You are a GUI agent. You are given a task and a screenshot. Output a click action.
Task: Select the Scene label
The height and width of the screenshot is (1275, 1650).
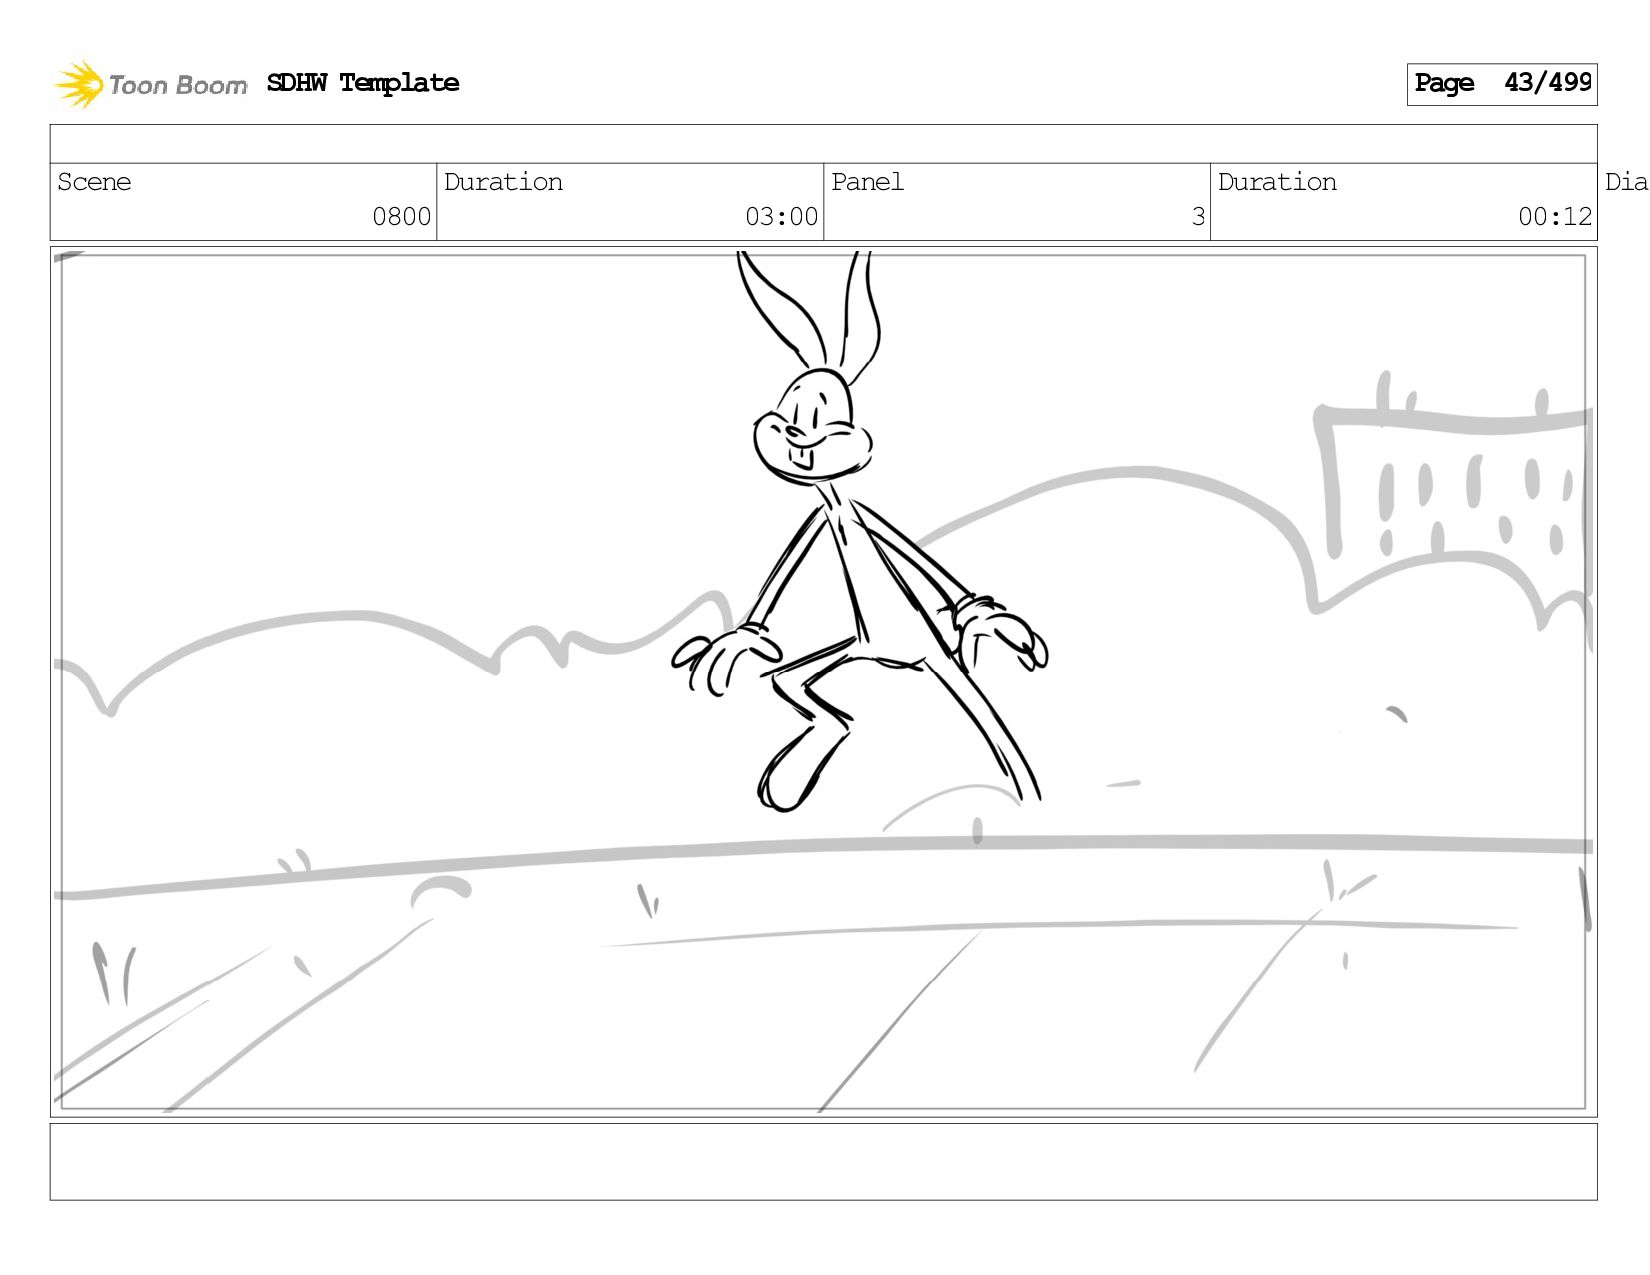(x=94, y=182)
